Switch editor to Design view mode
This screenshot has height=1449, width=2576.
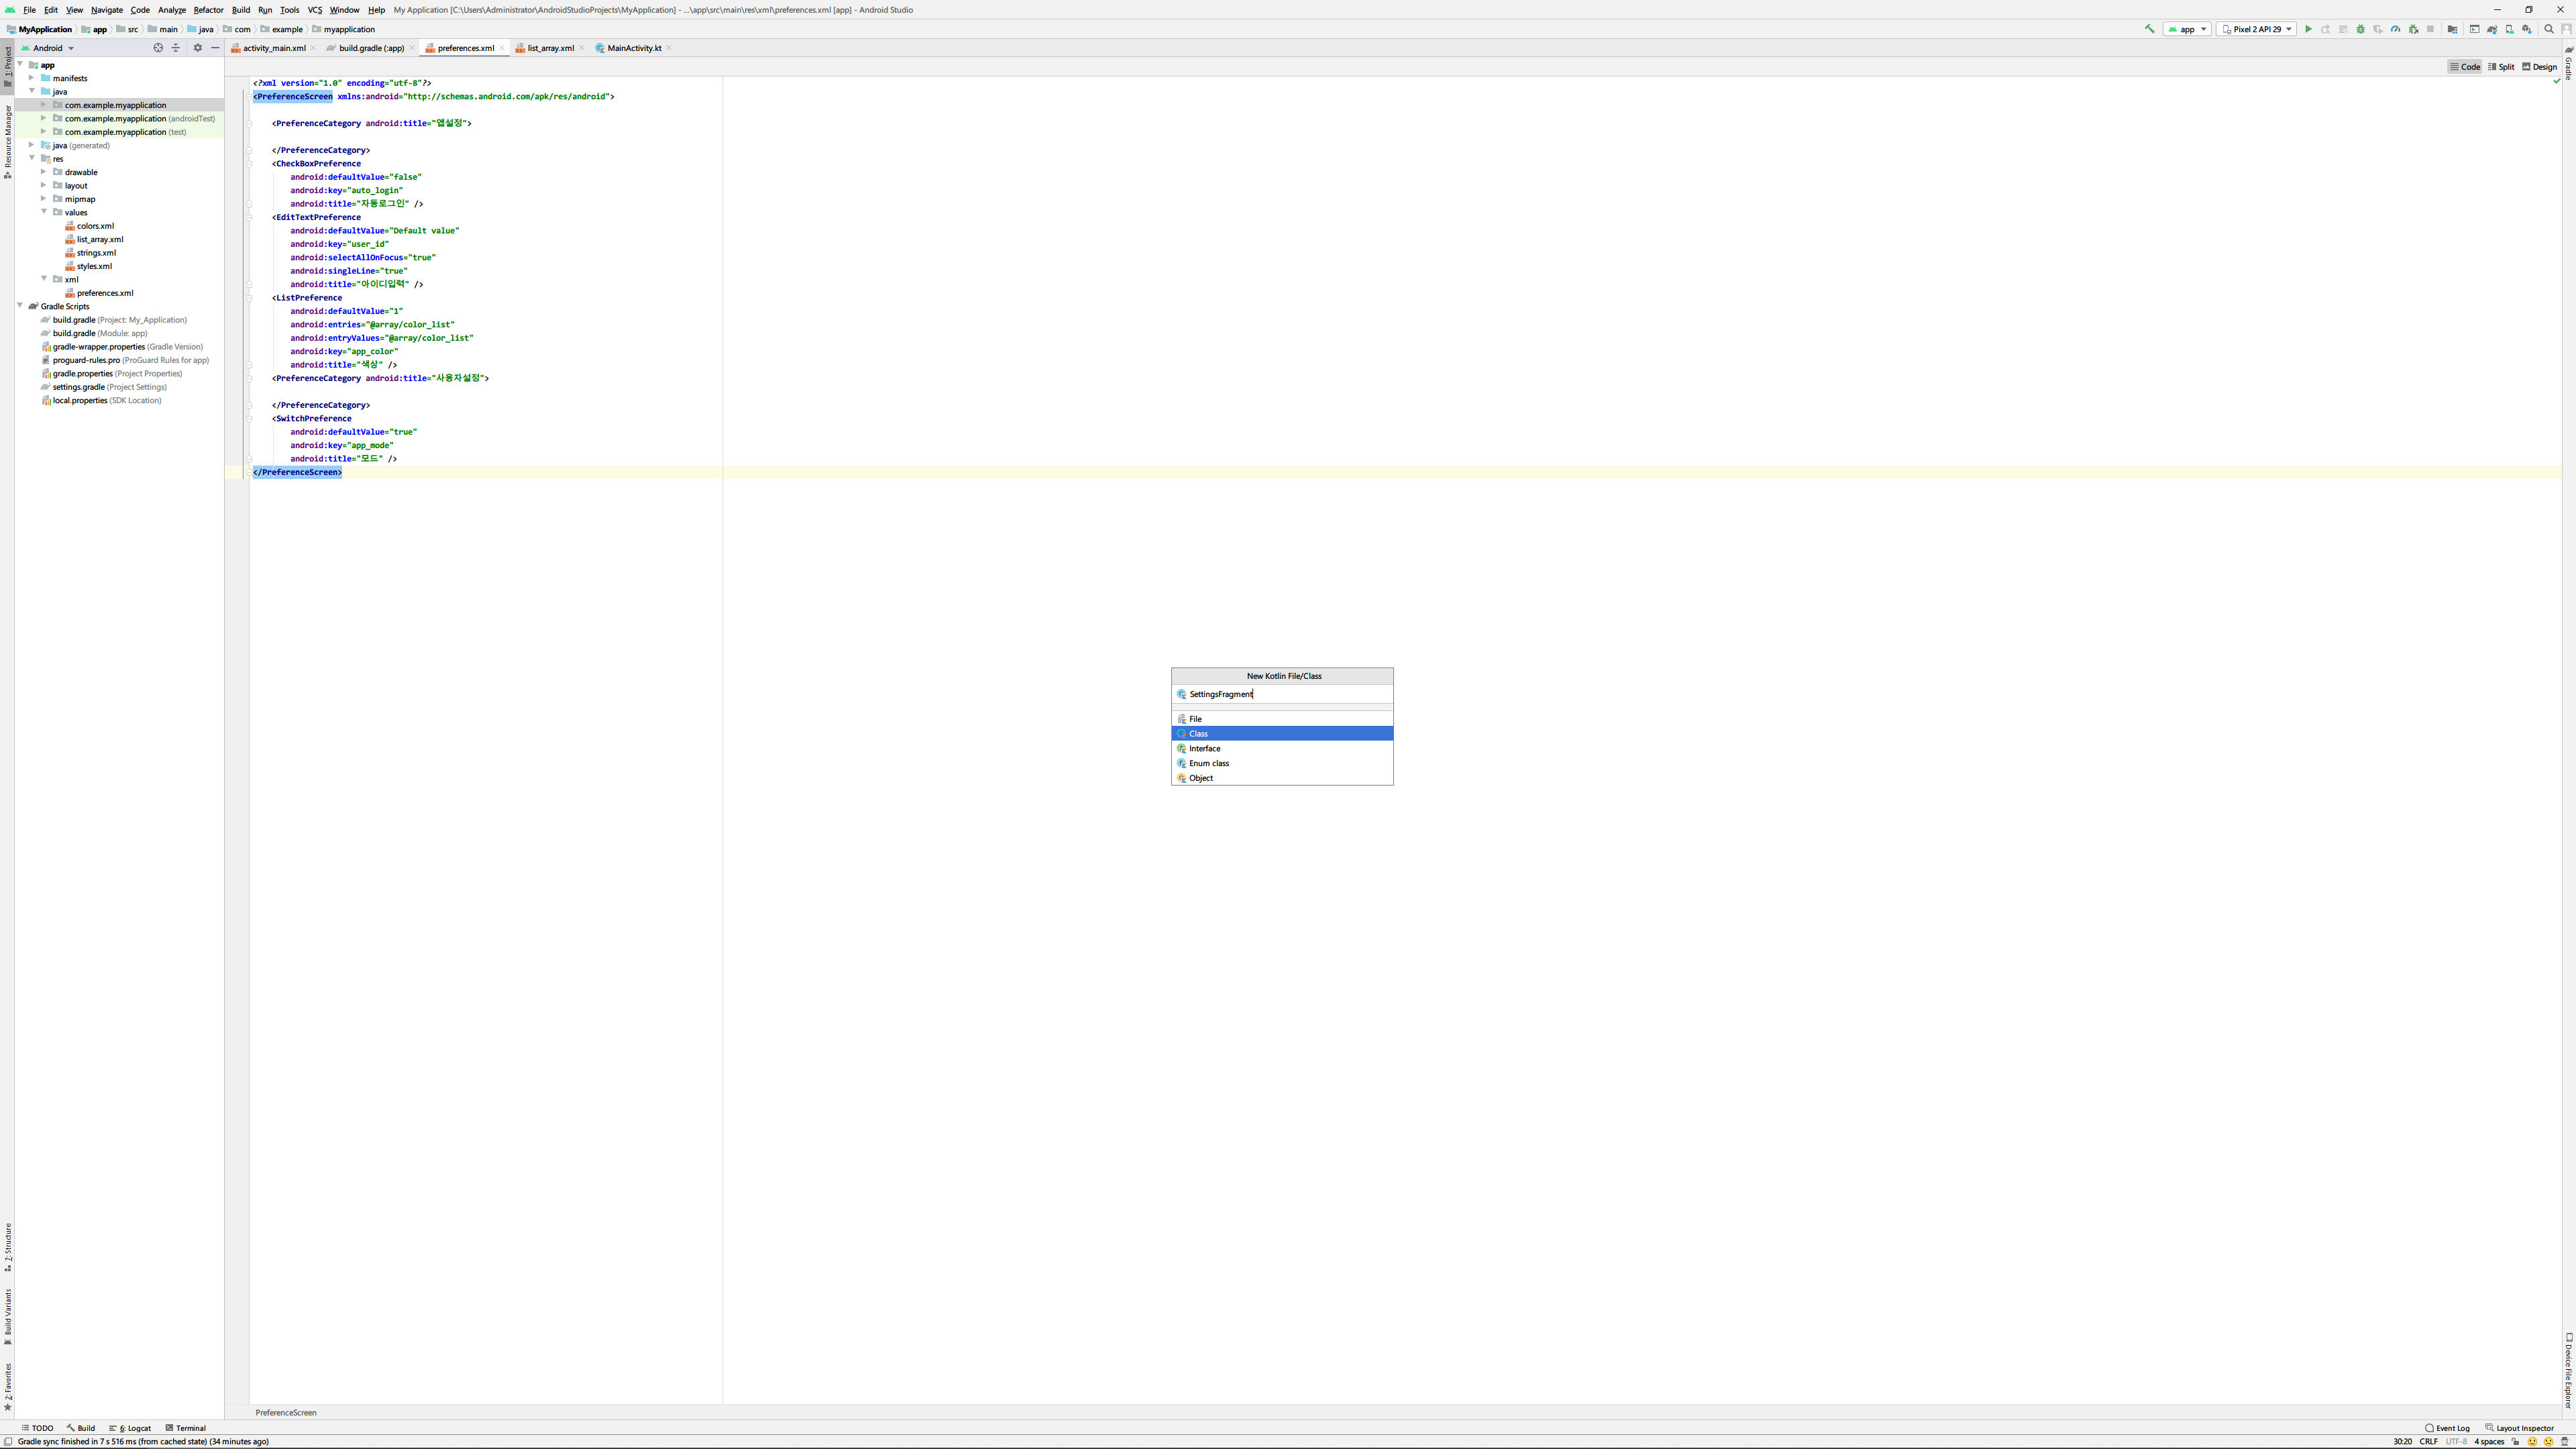point(2540,67)
